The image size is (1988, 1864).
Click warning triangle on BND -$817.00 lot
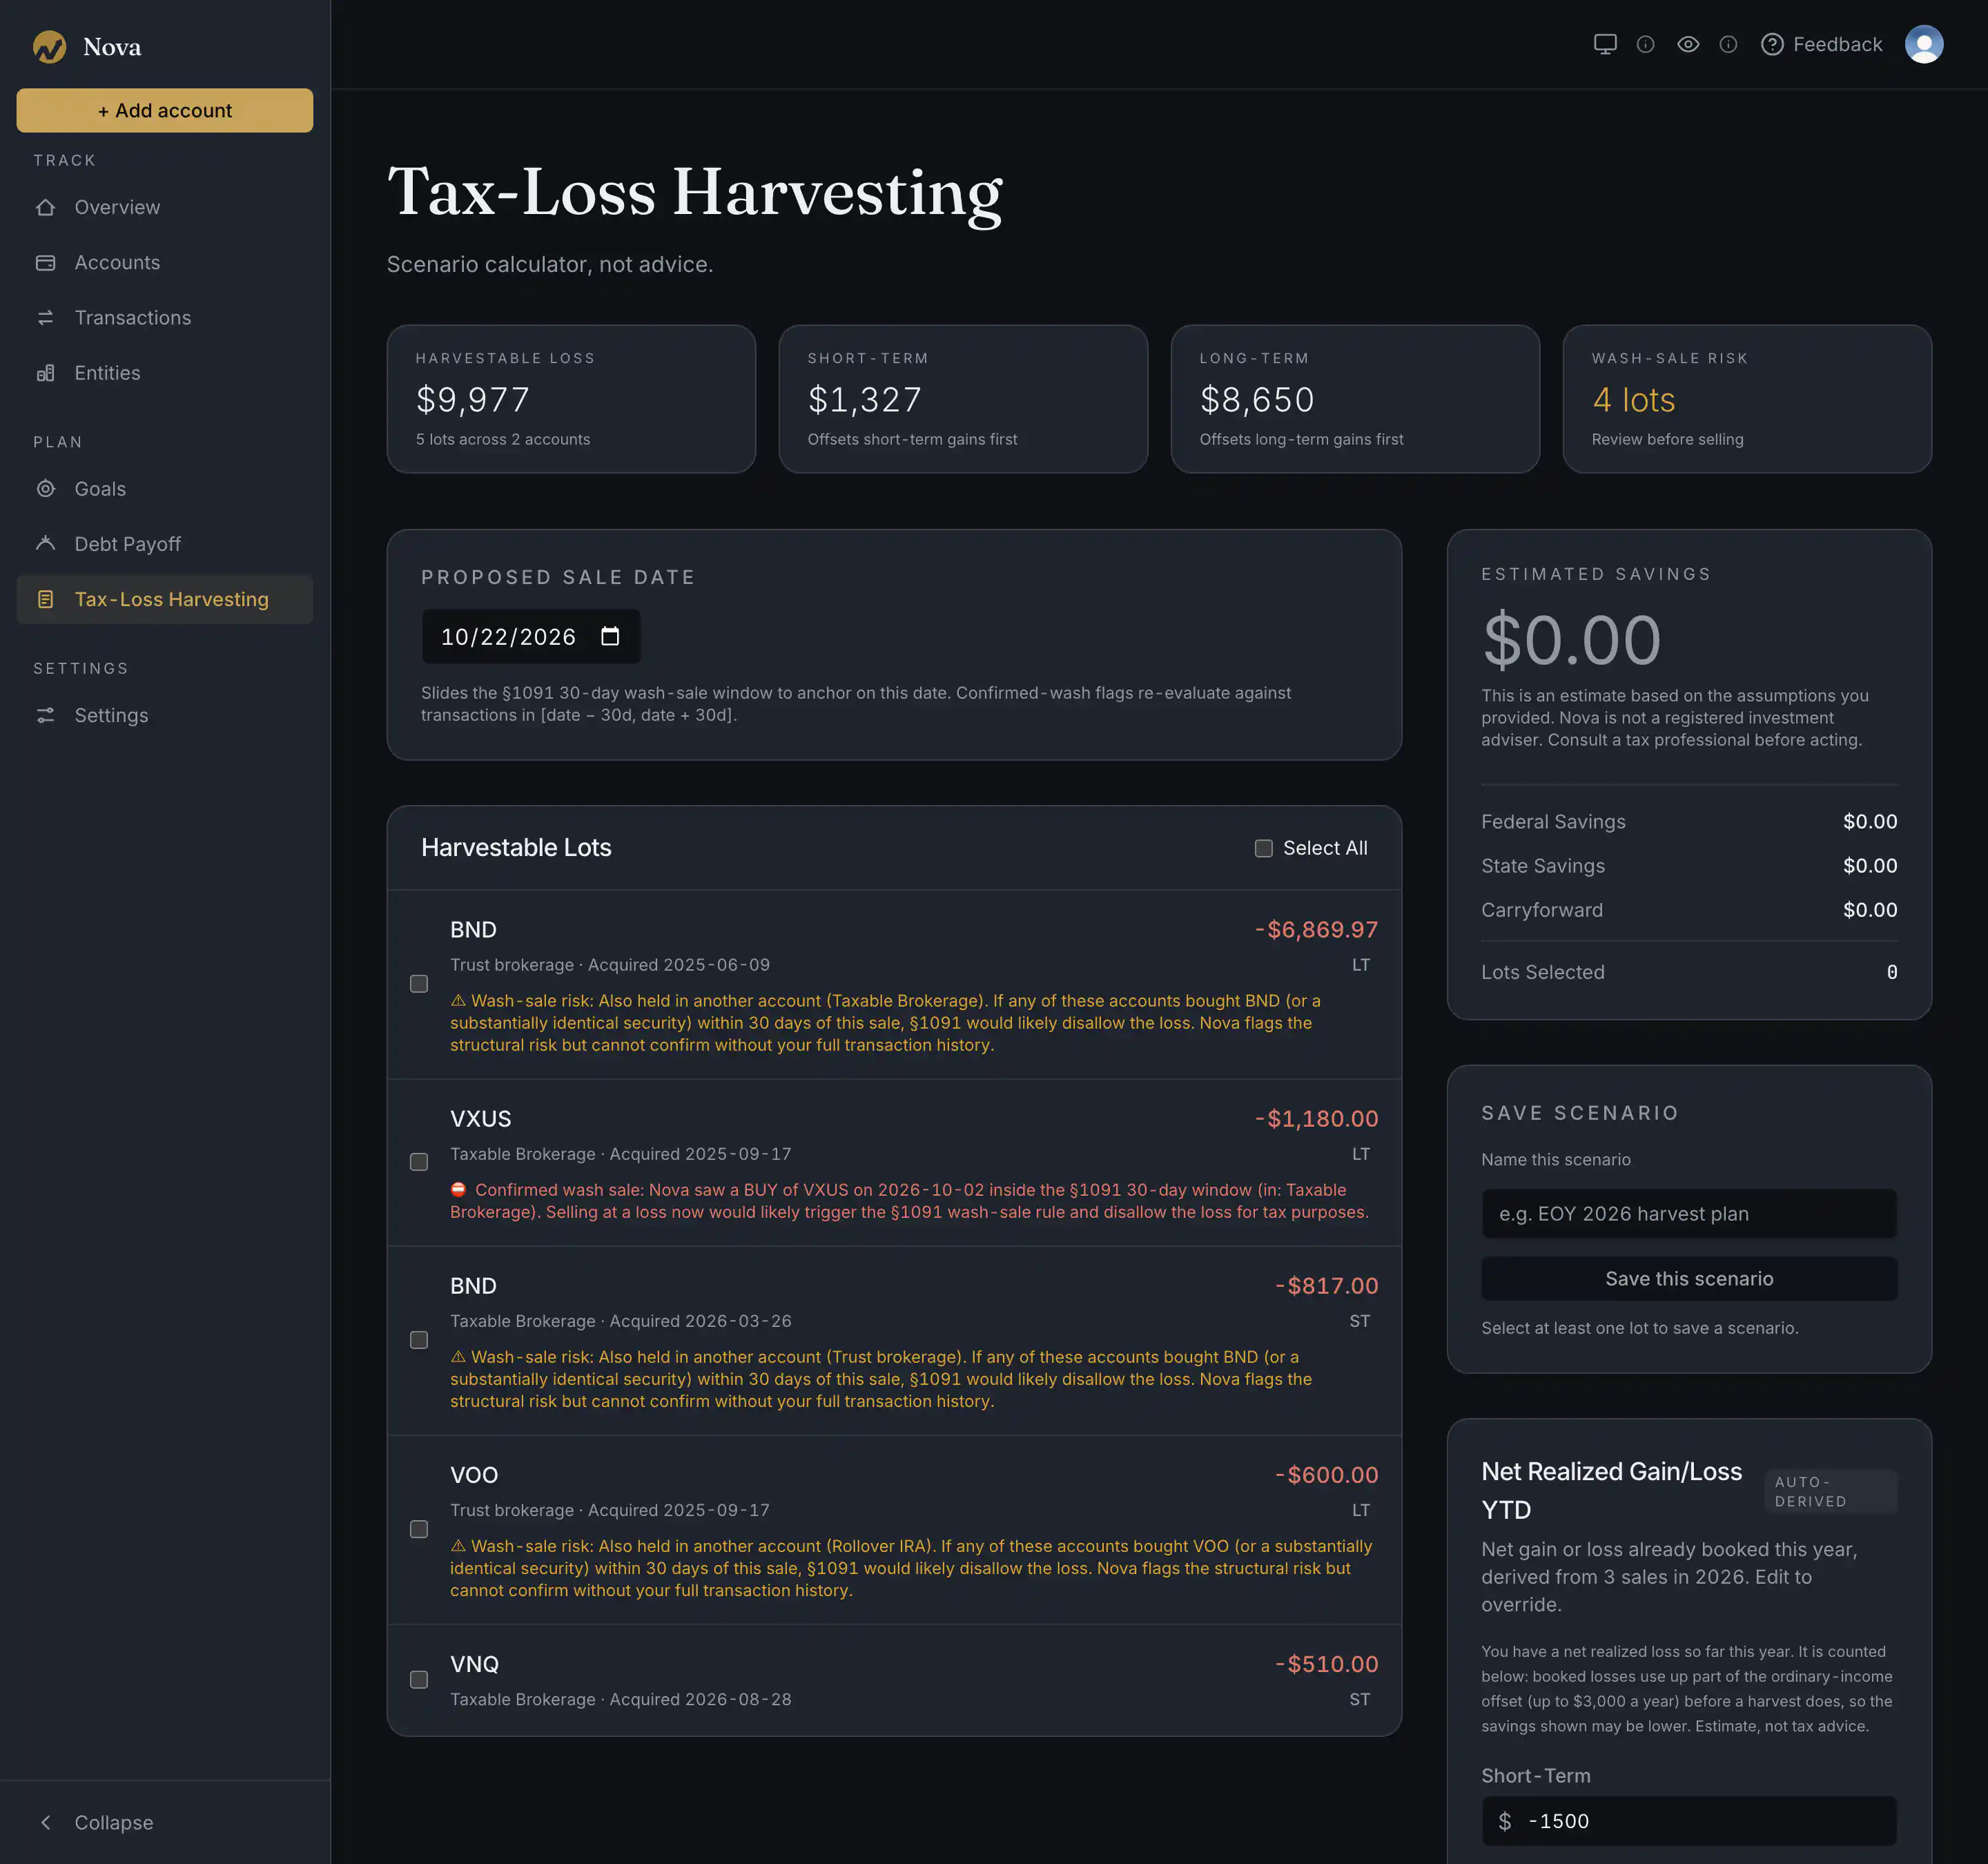458,1356
